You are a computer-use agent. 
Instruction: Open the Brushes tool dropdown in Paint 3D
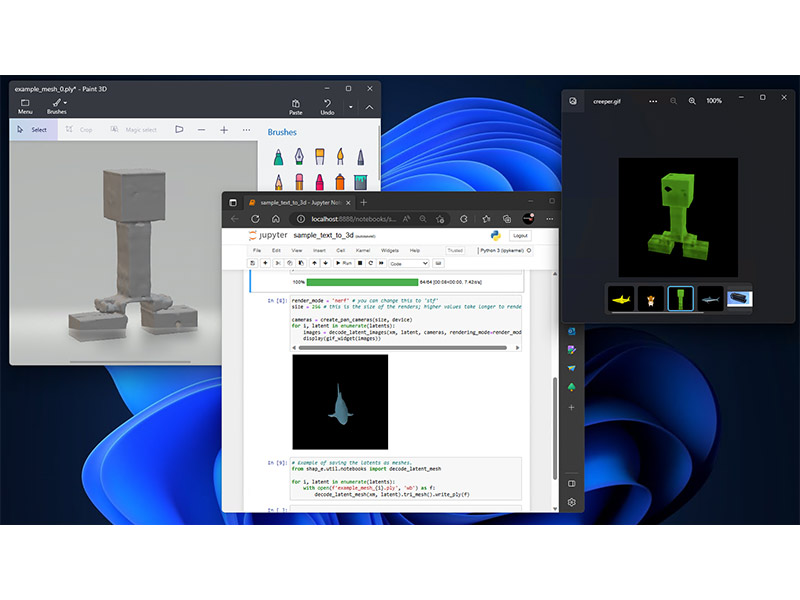(x=57, y=107)
